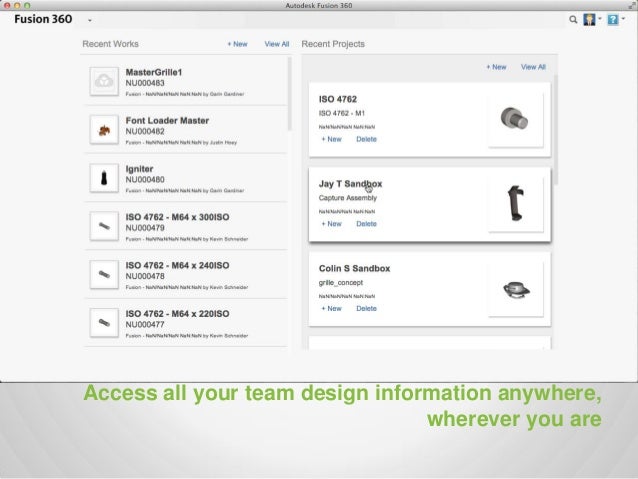Select the Igniter title
638x479 pixels.
point(140,169)
